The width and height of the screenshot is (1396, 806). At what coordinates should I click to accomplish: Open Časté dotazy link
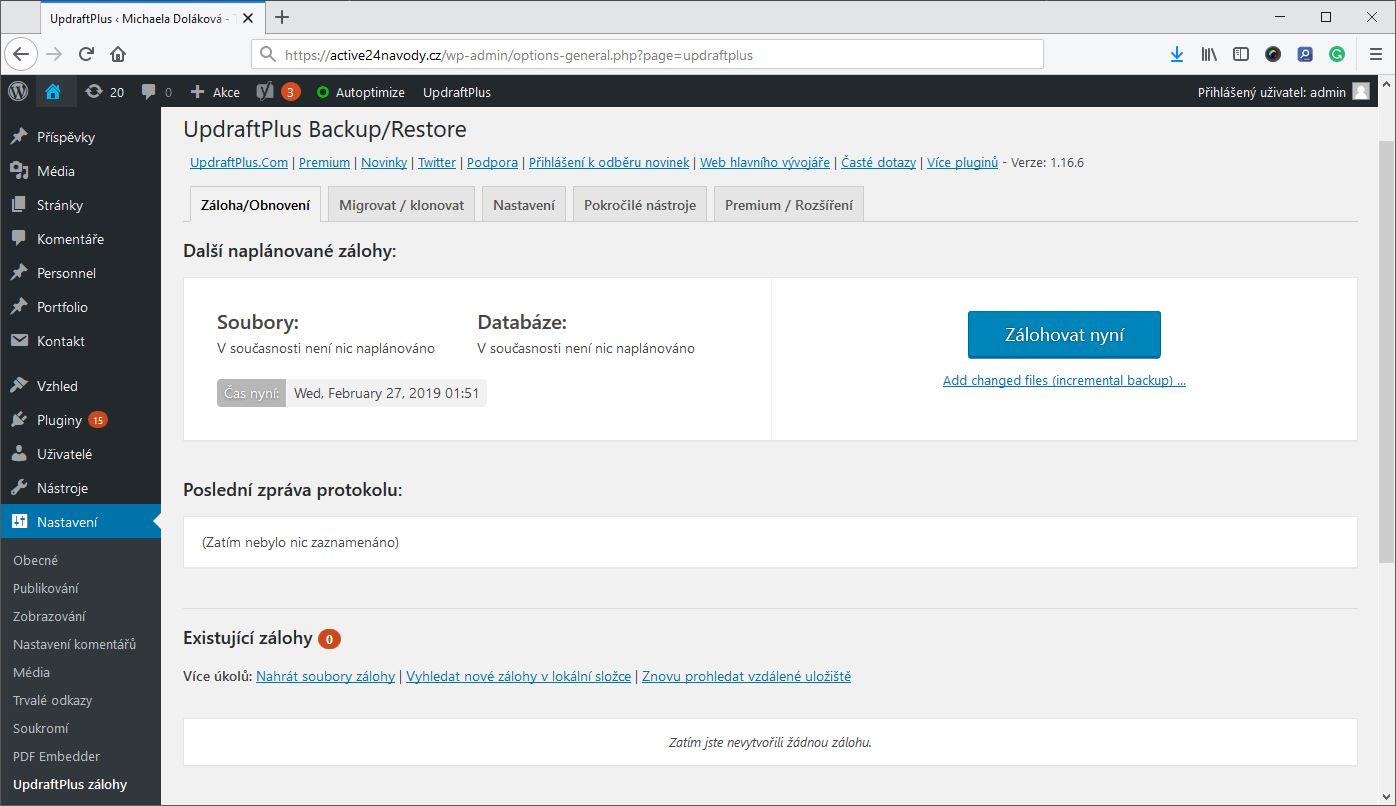click(x=878, y=162)
